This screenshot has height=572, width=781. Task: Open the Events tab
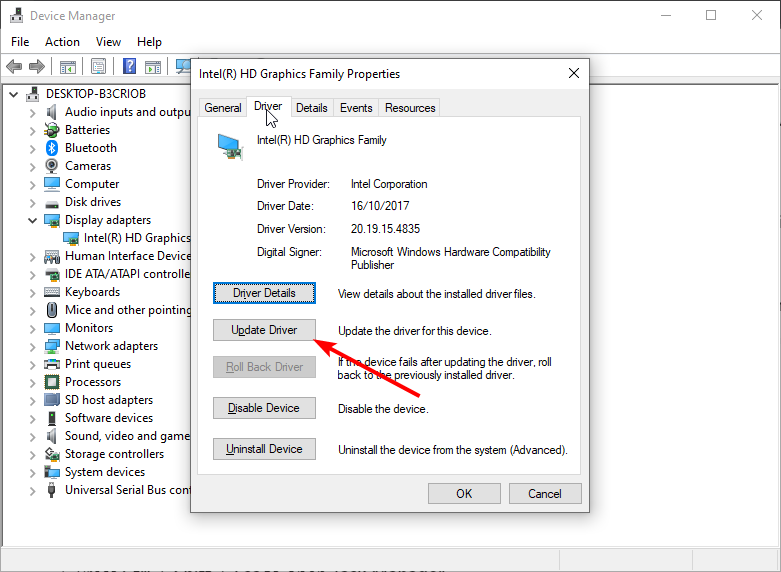(356, 108)
